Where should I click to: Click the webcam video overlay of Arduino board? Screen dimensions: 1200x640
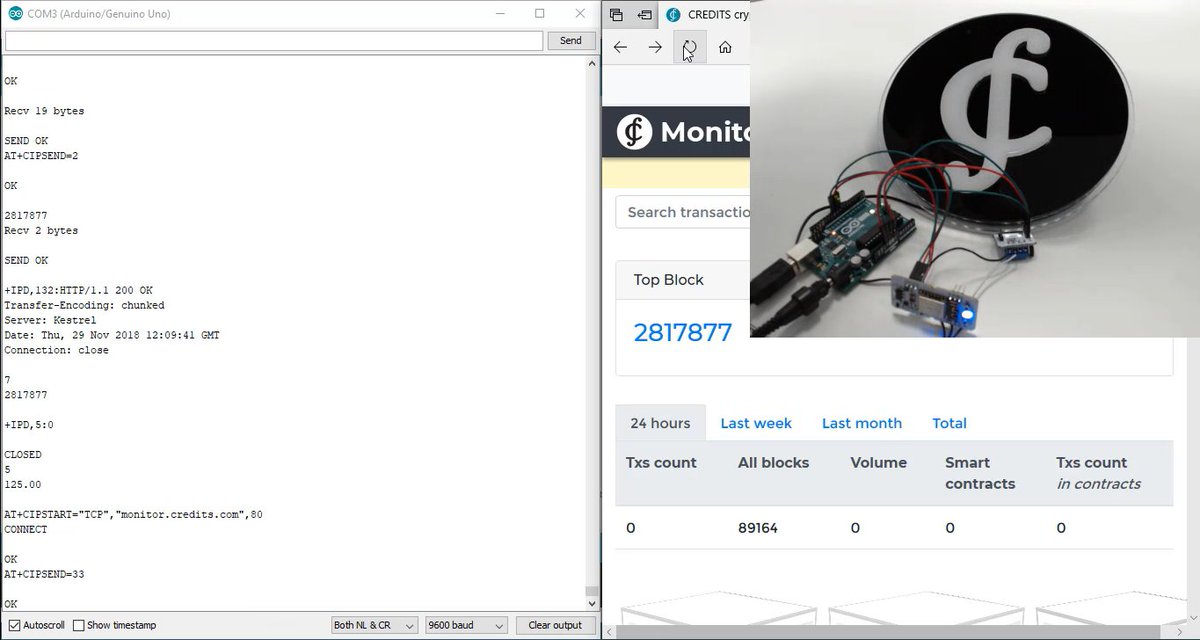[975, 169]
